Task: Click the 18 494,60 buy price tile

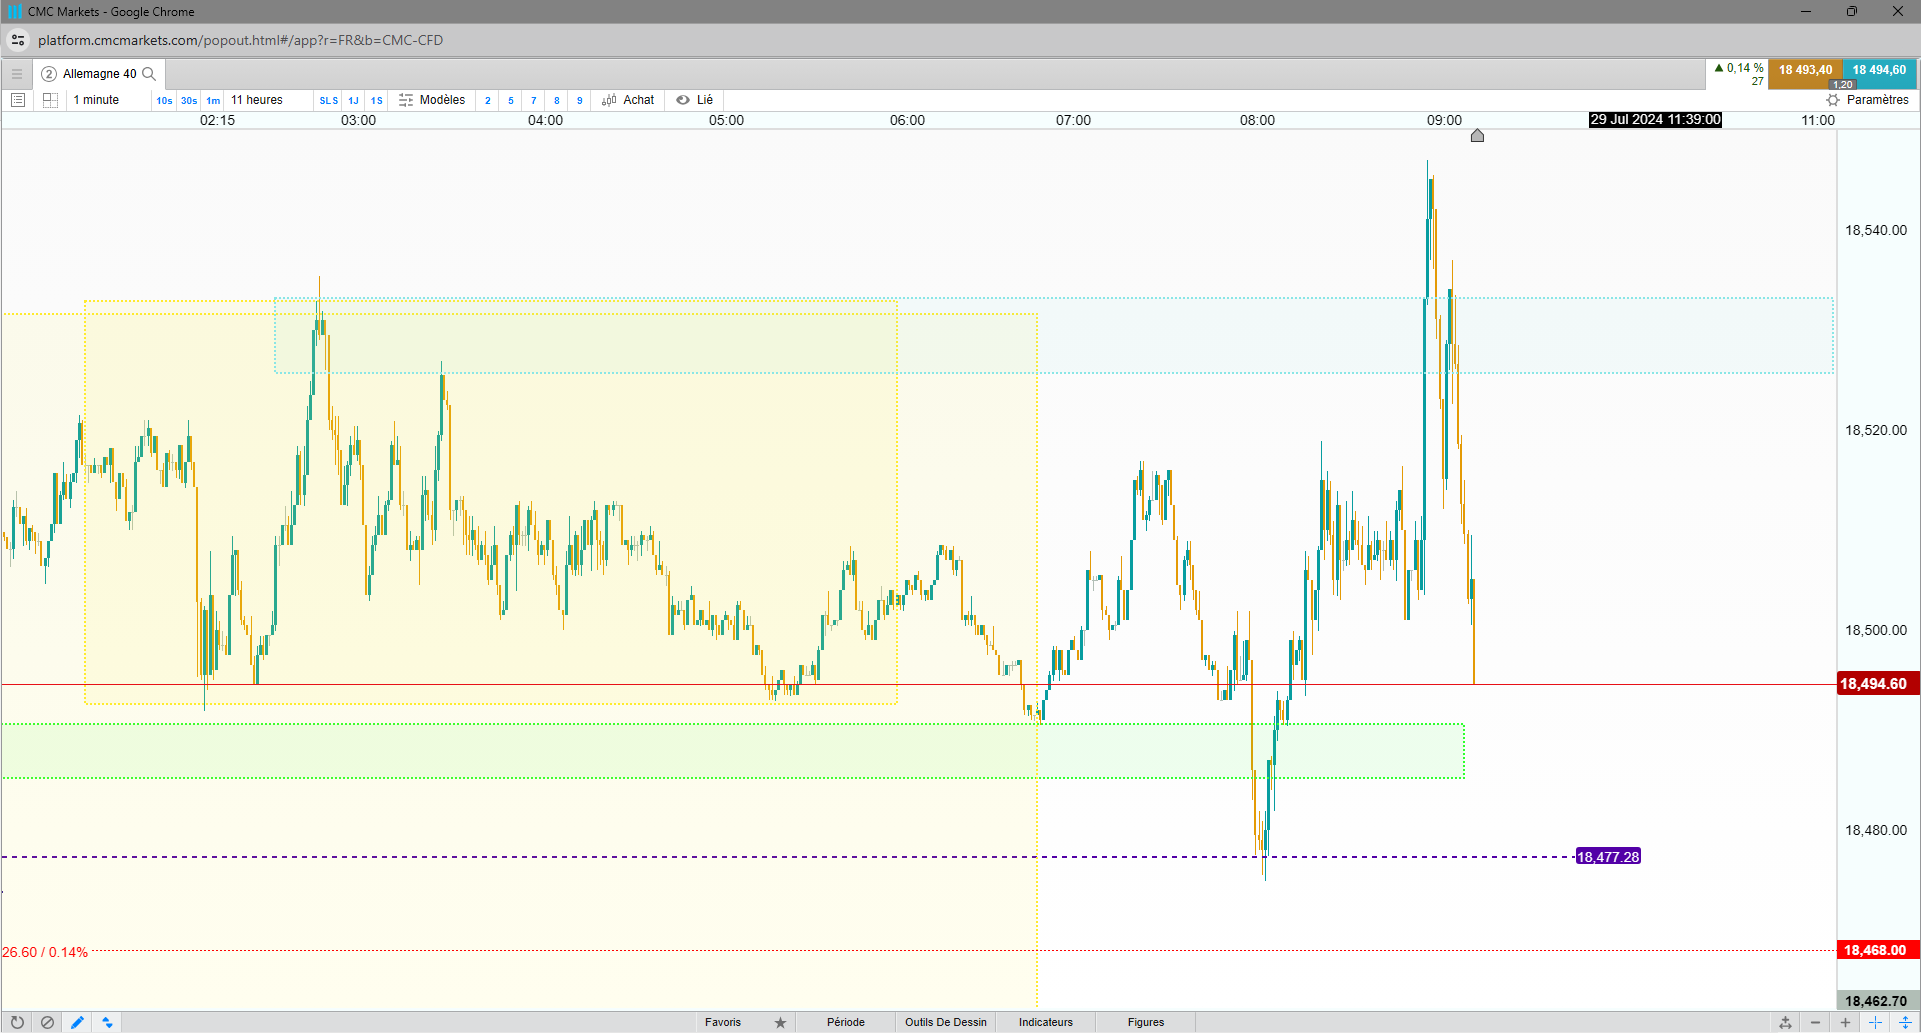Action: [x=1879, y=73]
